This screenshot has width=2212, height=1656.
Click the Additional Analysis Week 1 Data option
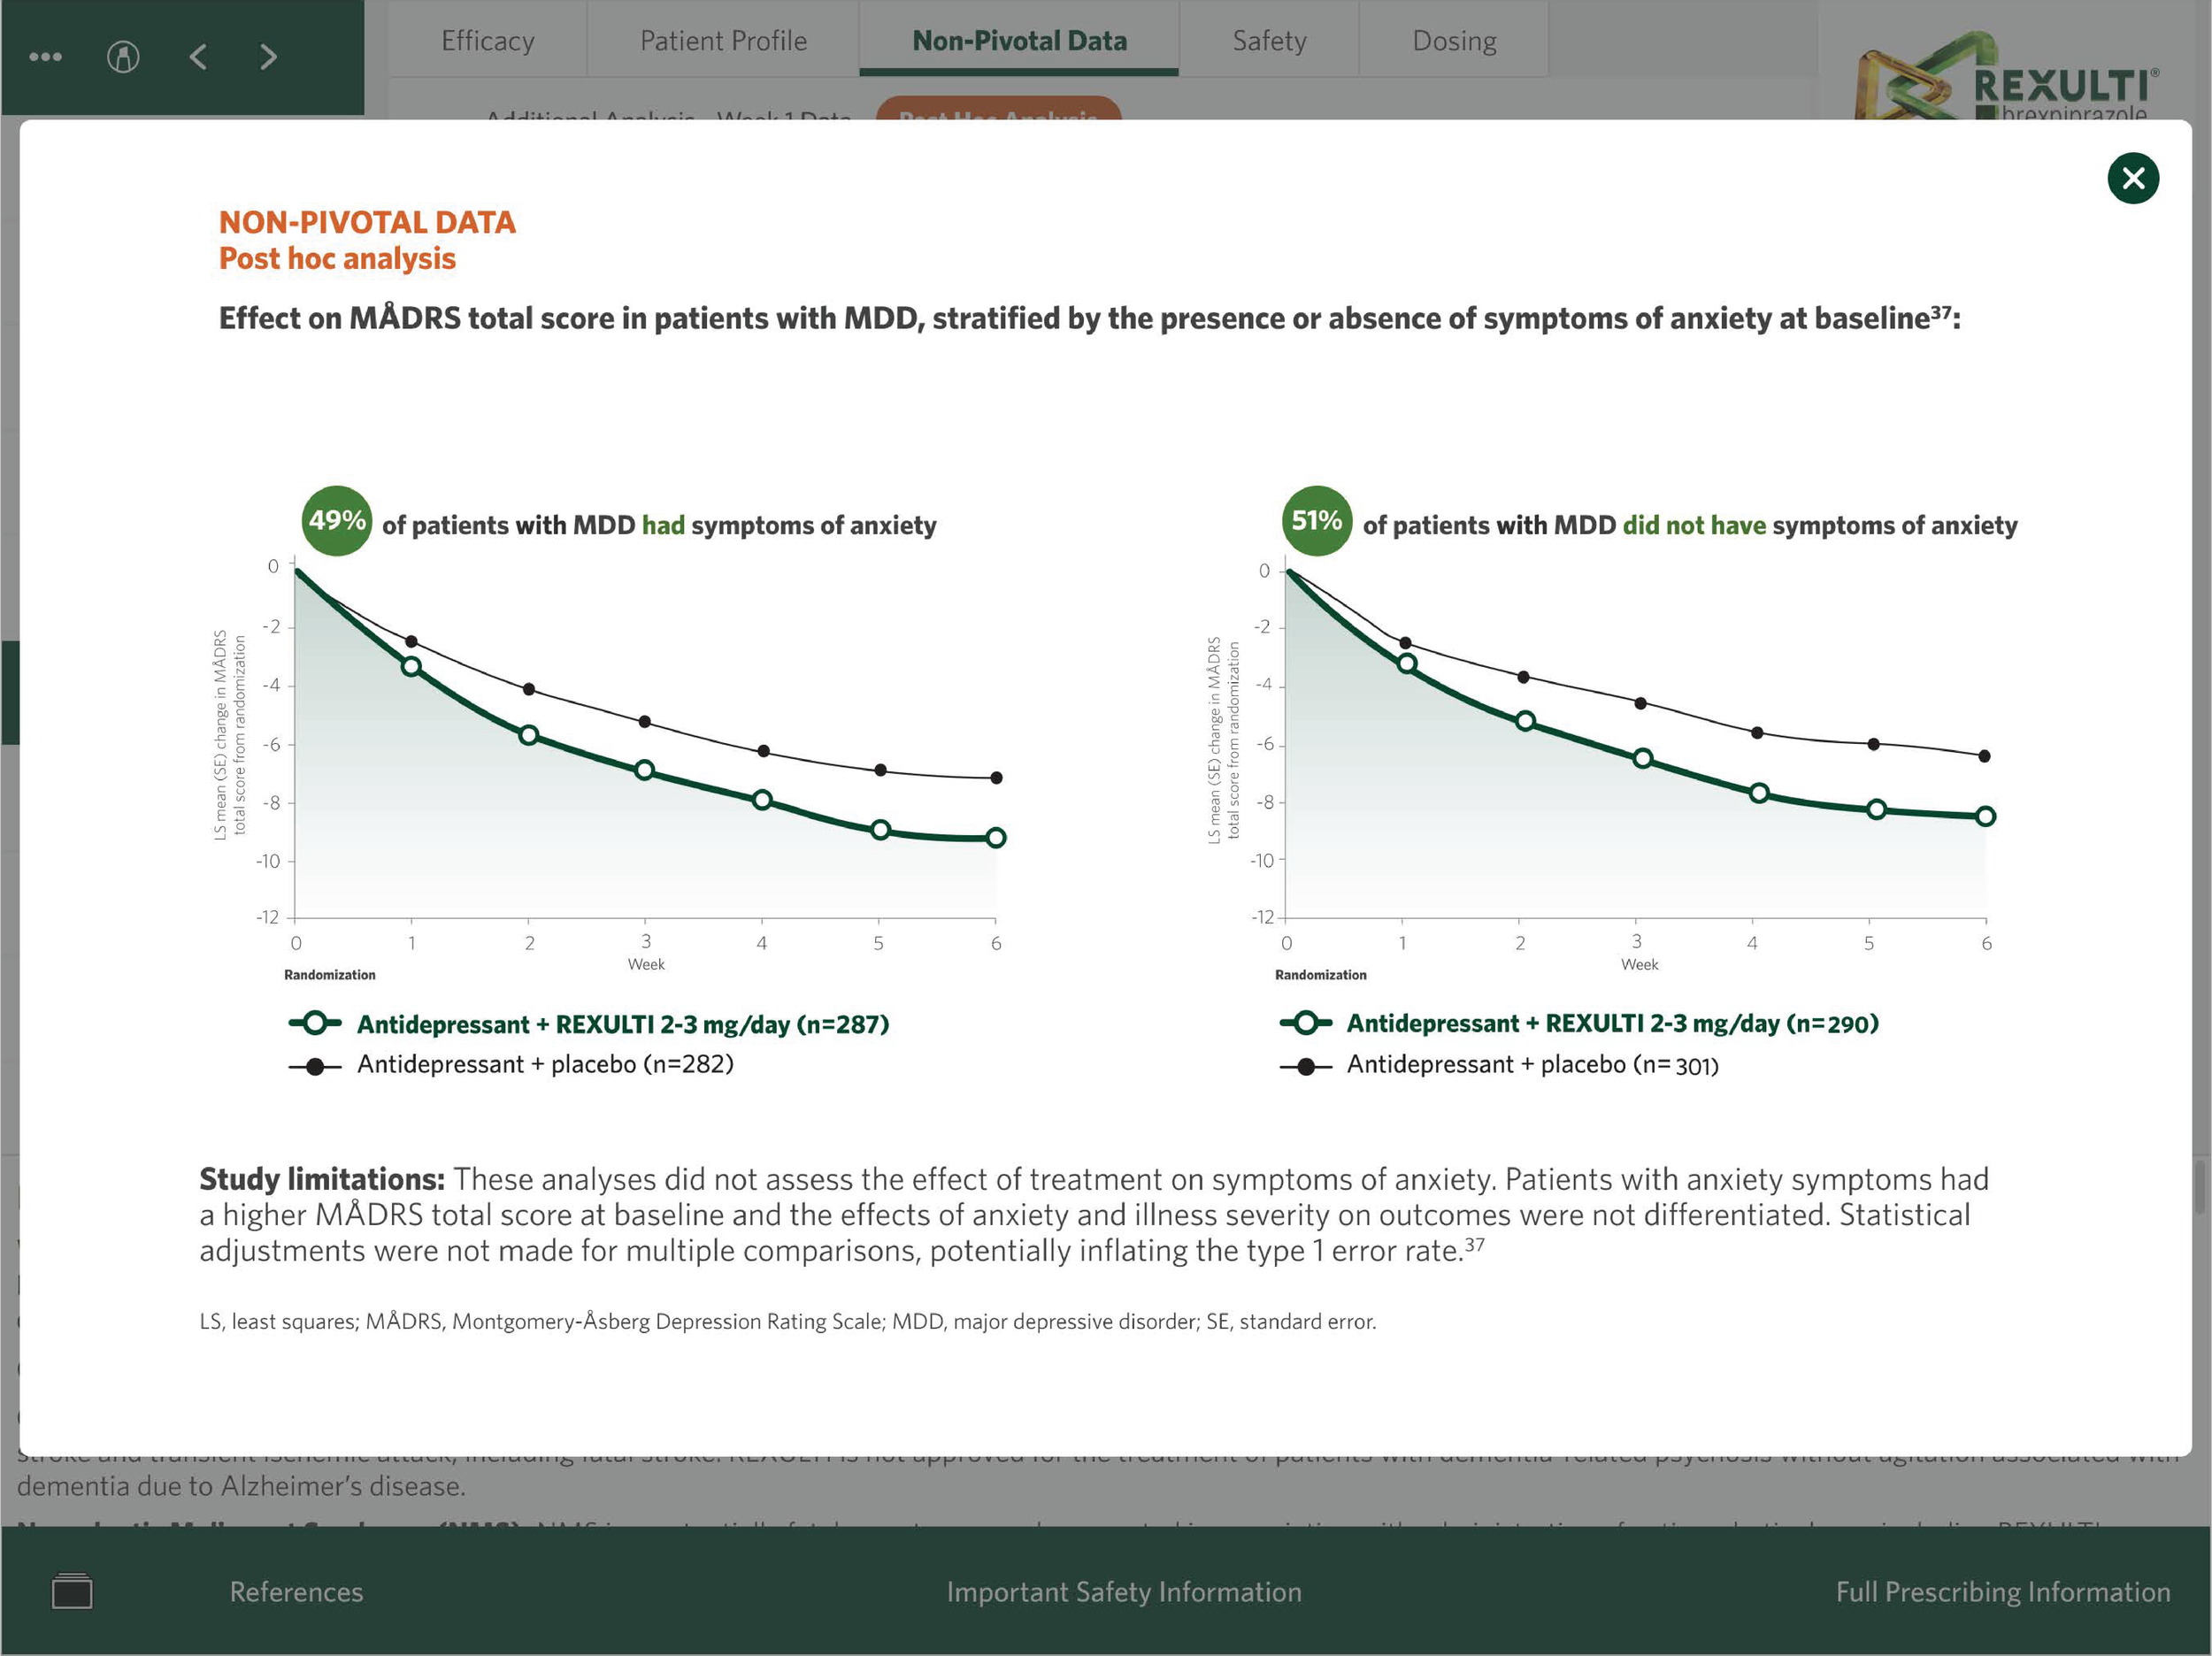(x=668, y=113)
